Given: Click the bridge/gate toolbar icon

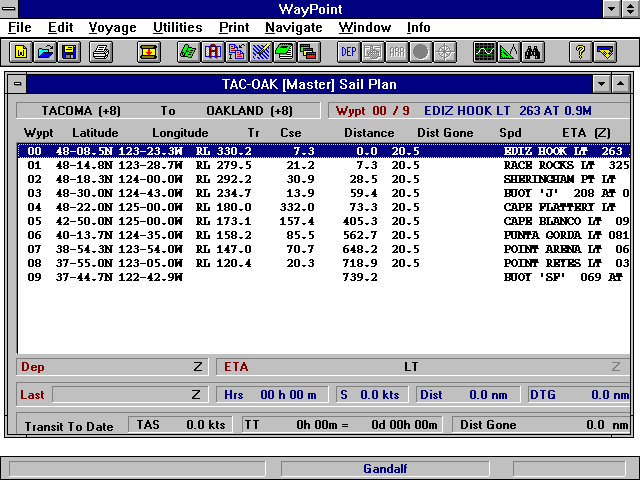Looking at the screenshot, I should point(213,52).
